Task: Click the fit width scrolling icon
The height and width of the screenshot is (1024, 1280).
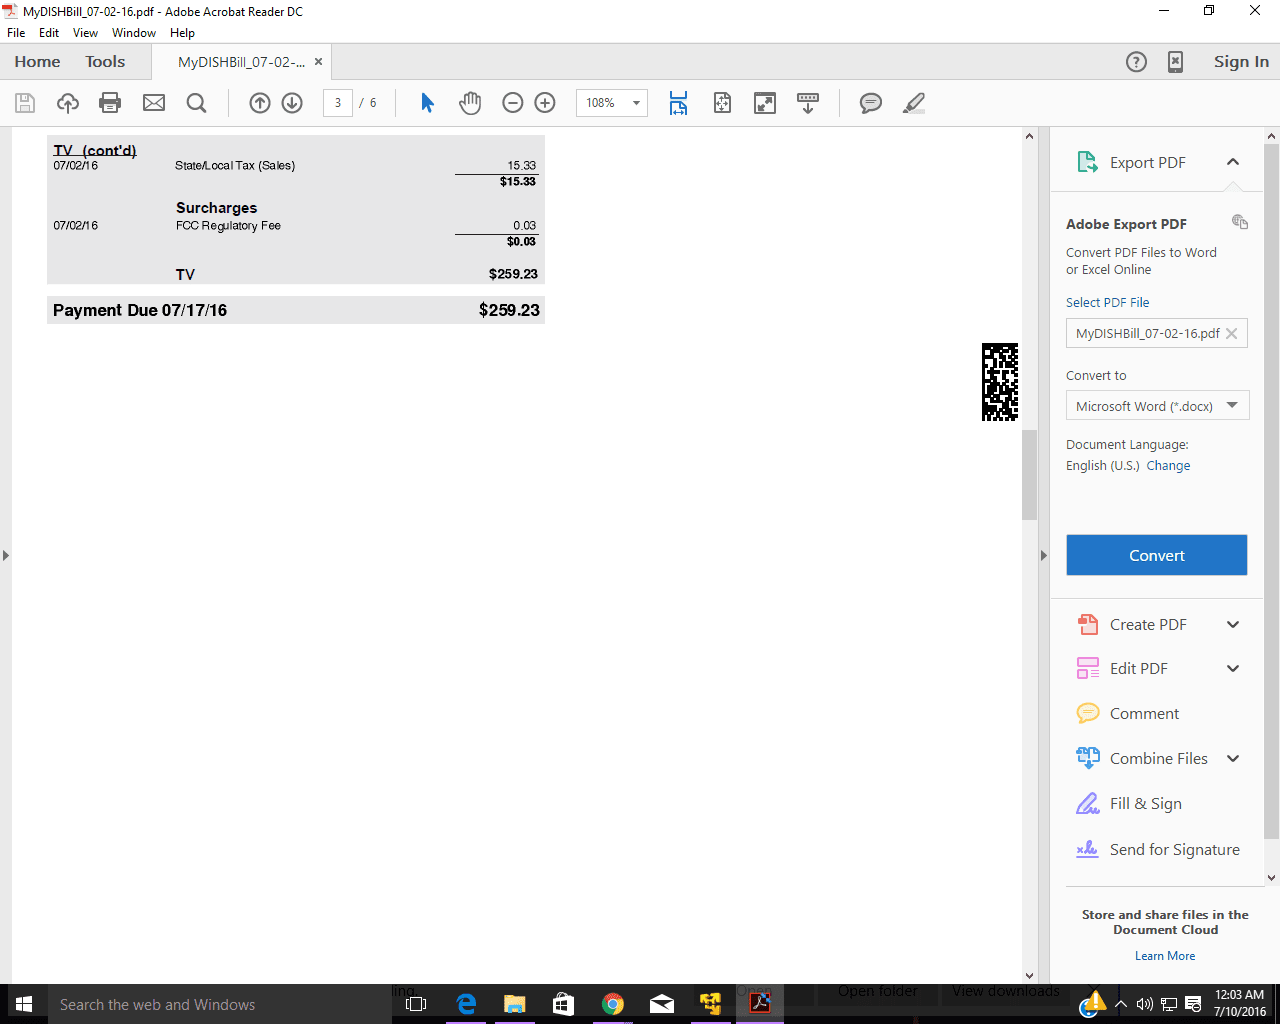Action: pos(678,103)
